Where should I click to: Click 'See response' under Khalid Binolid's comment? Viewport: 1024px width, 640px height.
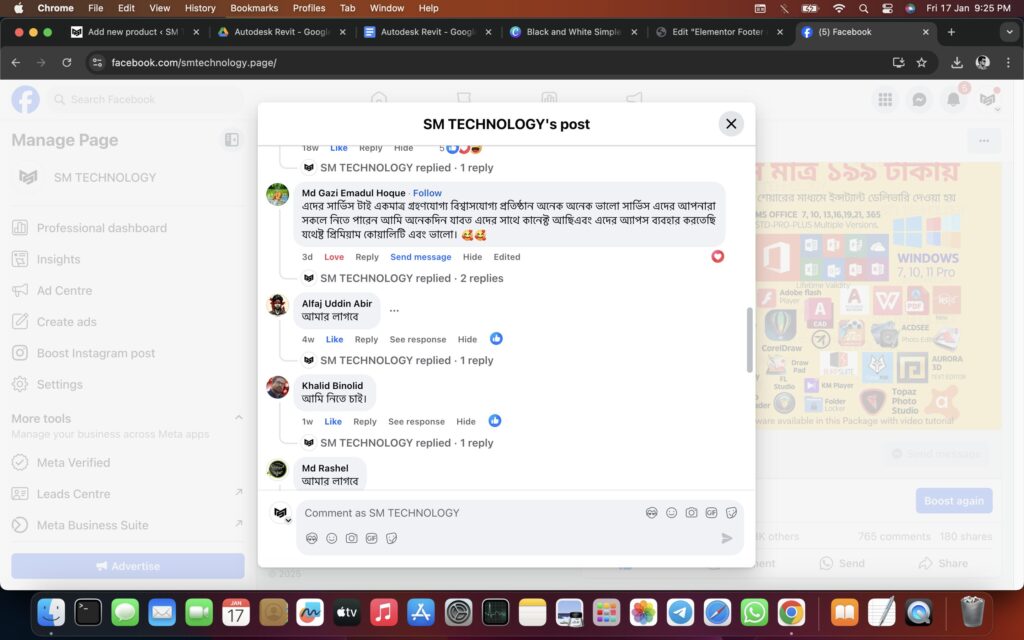(416, 421)
